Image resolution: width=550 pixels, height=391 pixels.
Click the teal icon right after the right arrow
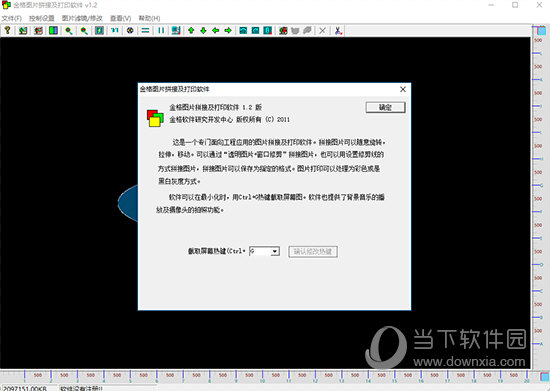(243, 31)
